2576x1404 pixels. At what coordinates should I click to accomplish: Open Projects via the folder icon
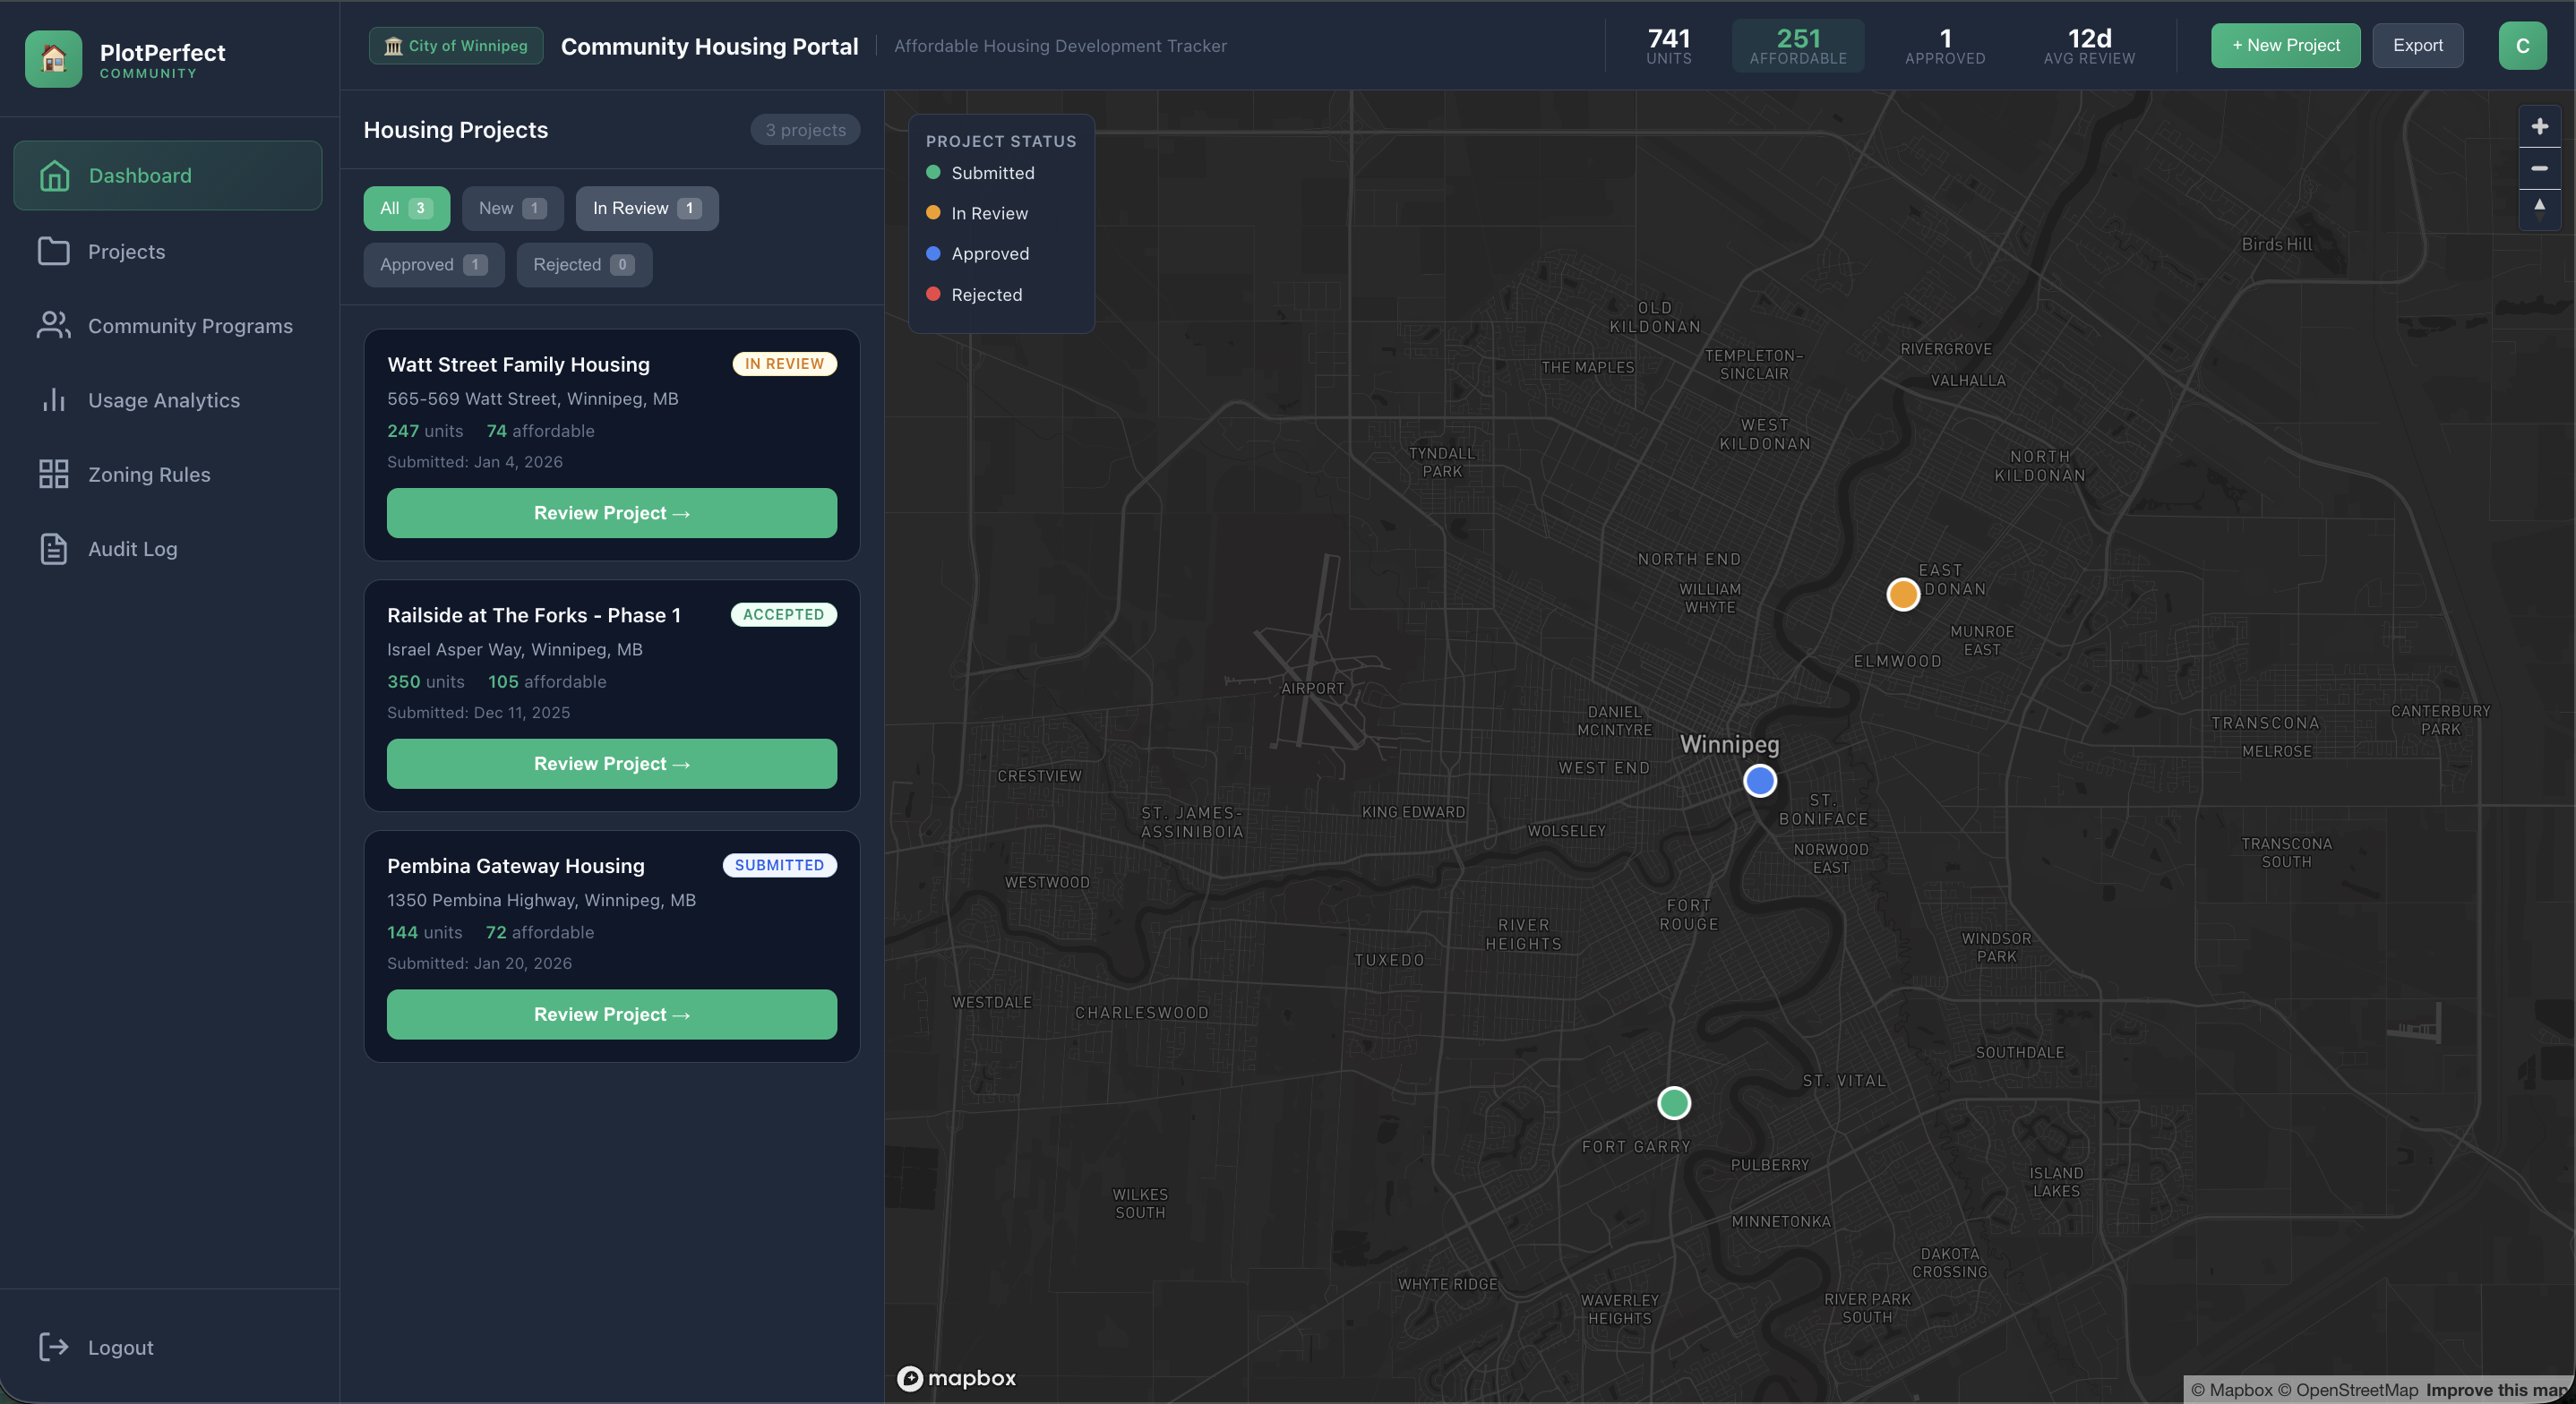(x=54, y=251)
